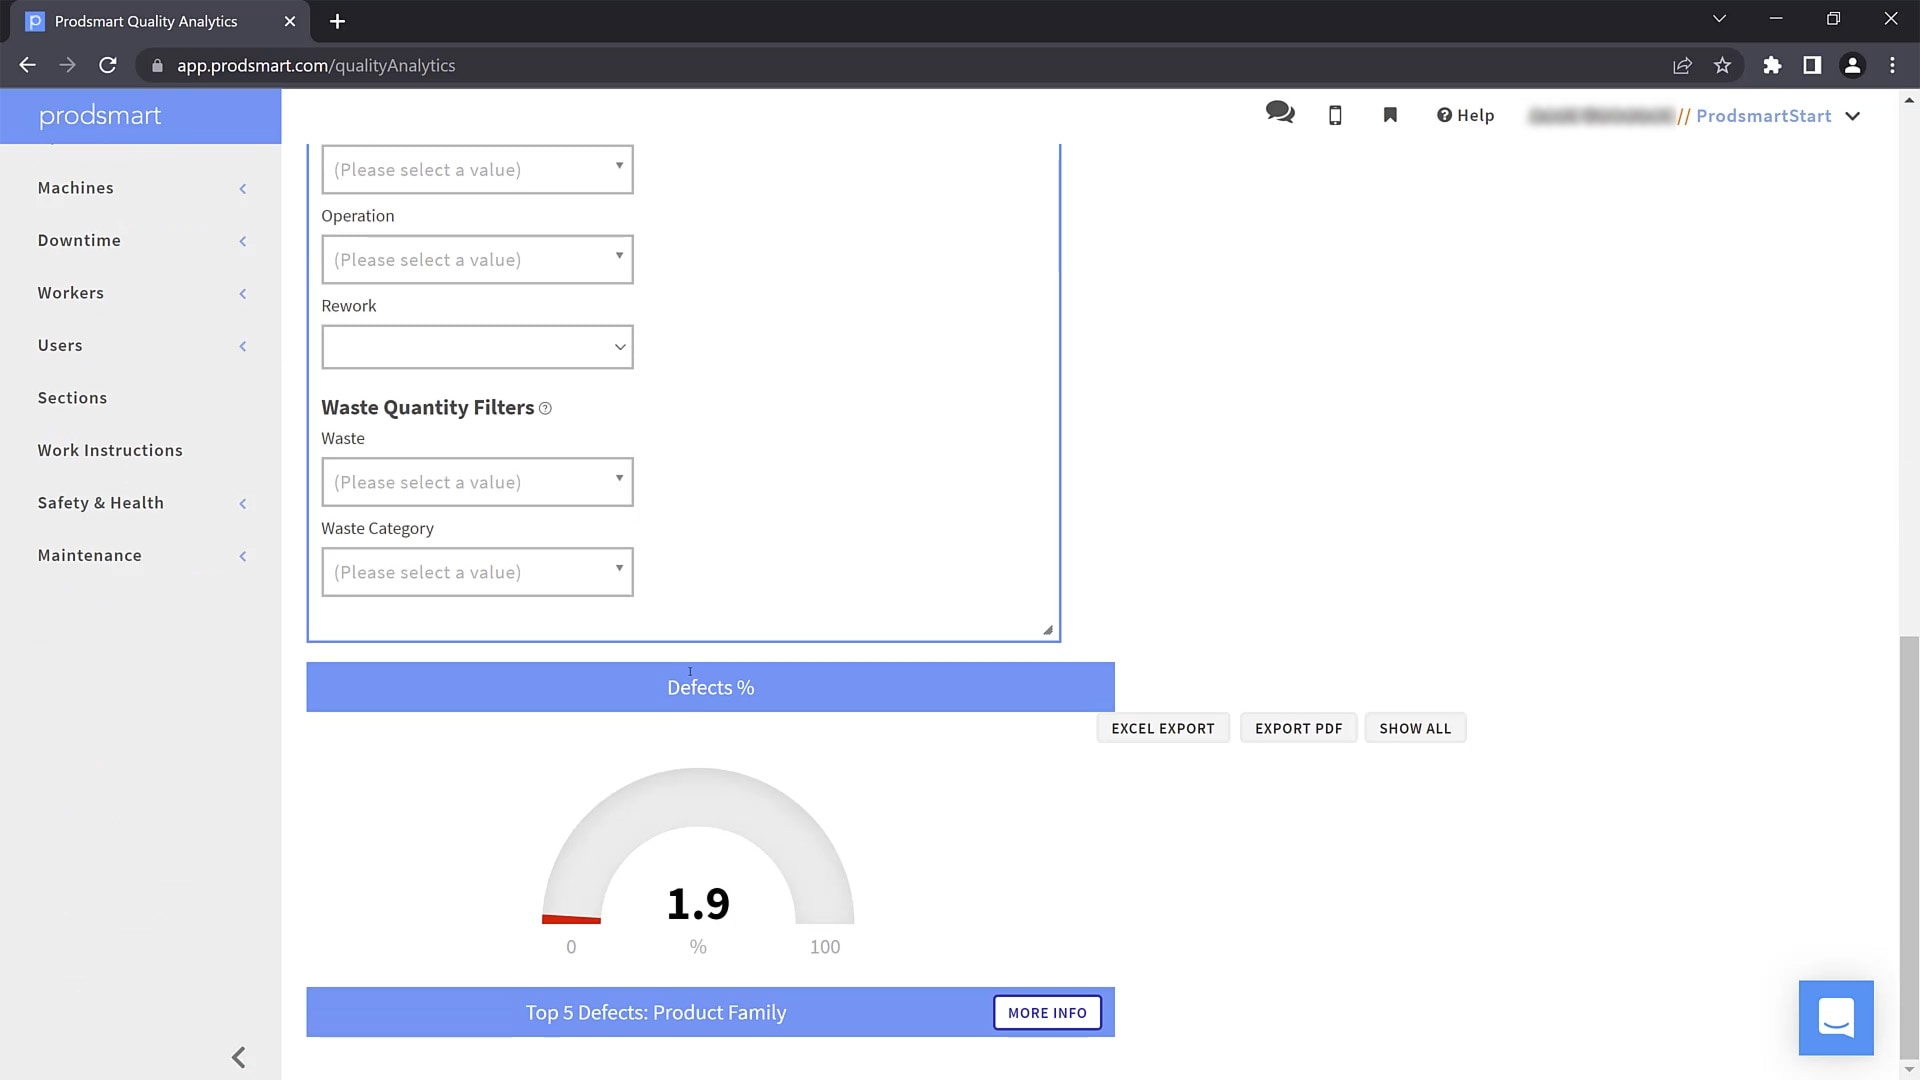Click the Defects % gauge
1920x1080 pixels.
pyautogui.click(x=697, y=860)
